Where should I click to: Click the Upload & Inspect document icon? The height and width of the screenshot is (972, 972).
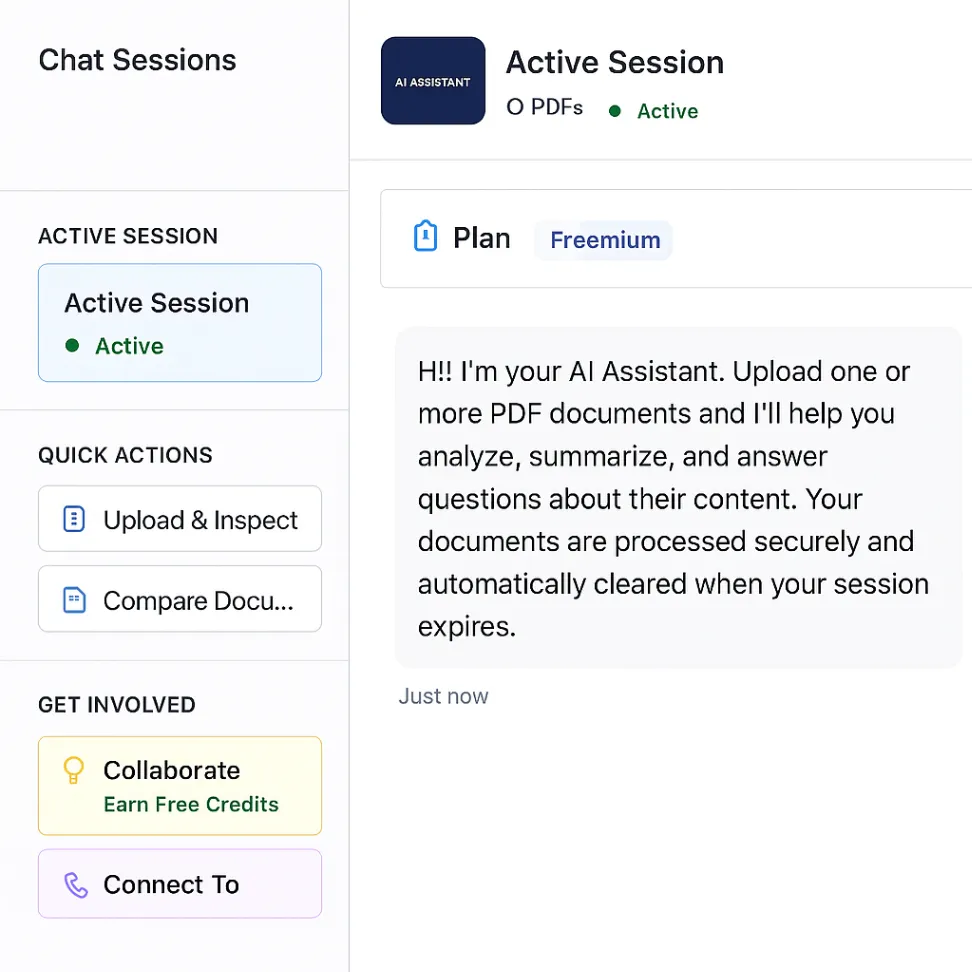tap(74, 519)
